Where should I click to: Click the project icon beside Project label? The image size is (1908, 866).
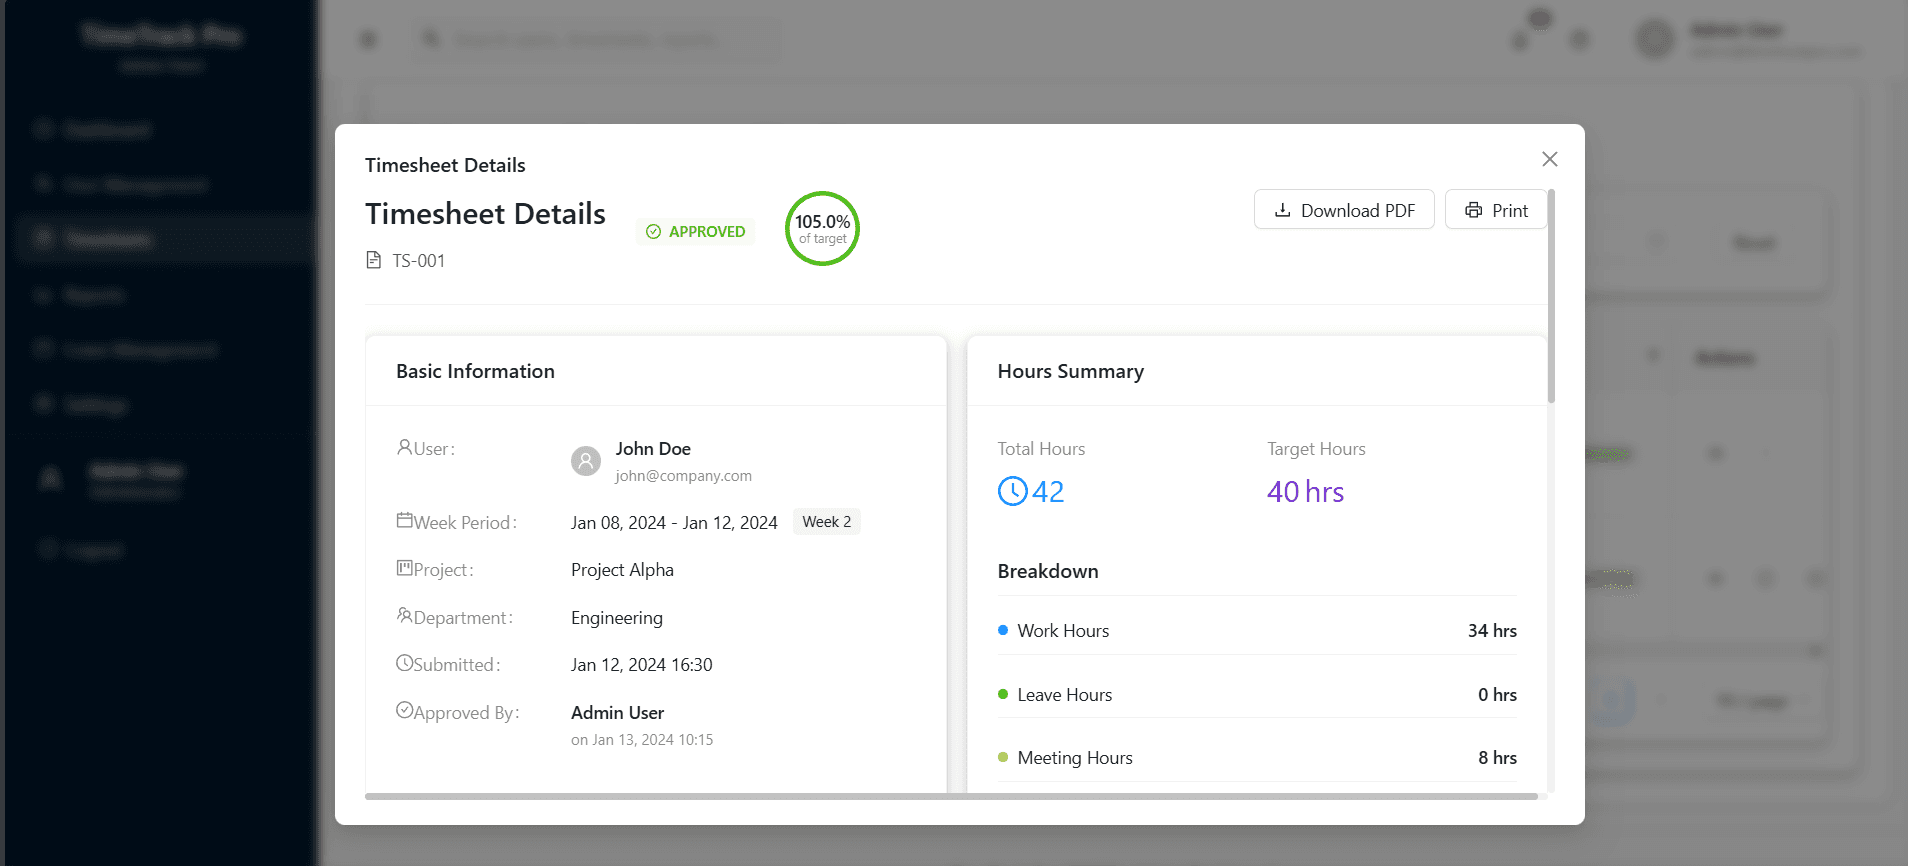click(x=404, y=568)
